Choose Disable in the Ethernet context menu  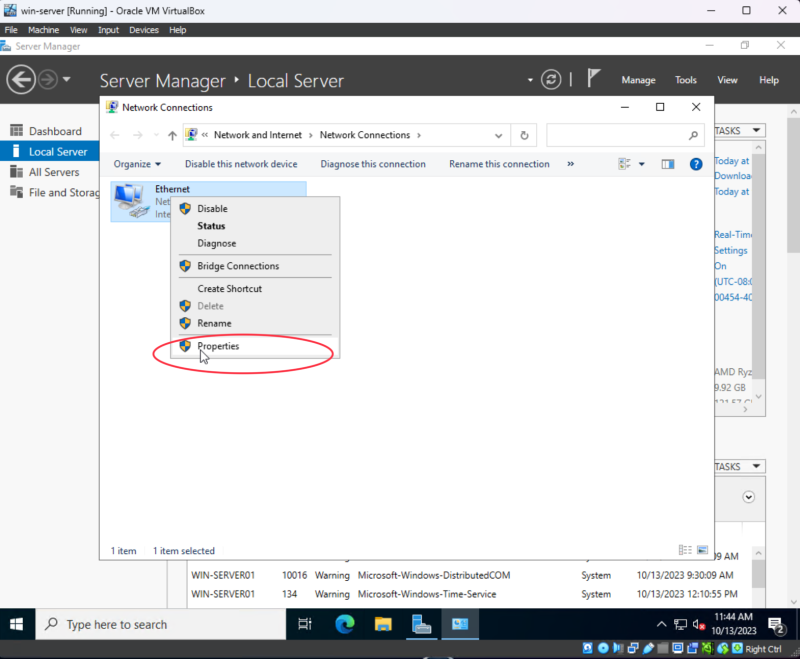click(212, 209)
